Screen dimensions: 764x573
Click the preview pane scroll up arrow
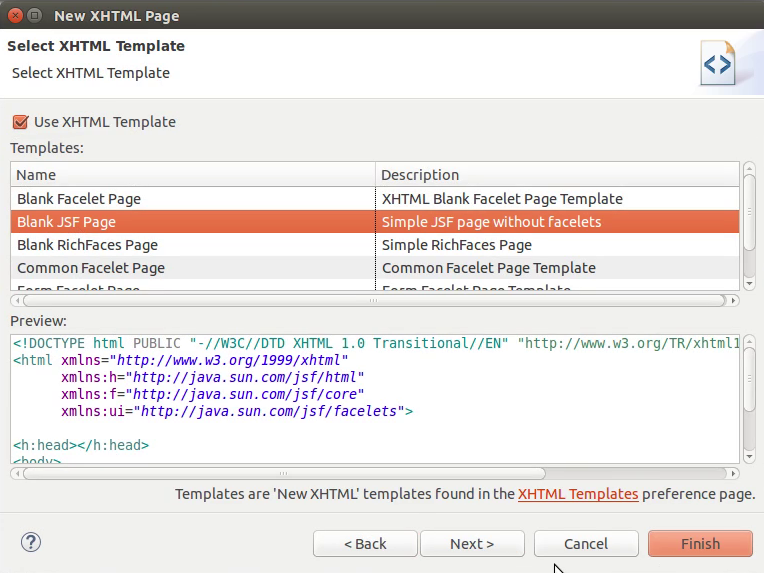point(749,342)
